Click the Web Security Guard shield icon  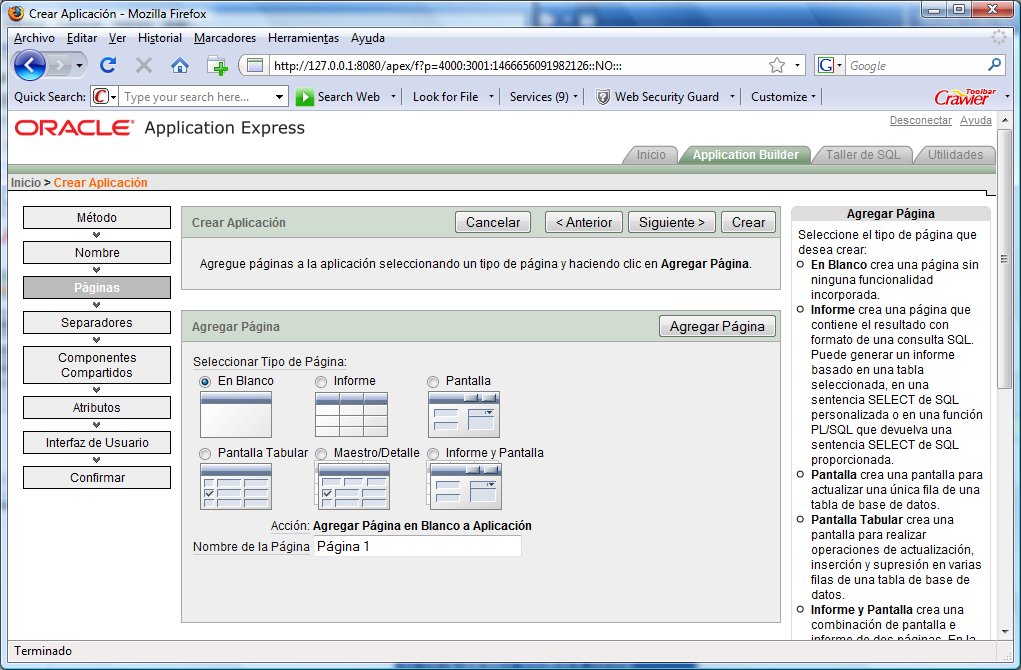pyautogui.click(x=603, y=97)
